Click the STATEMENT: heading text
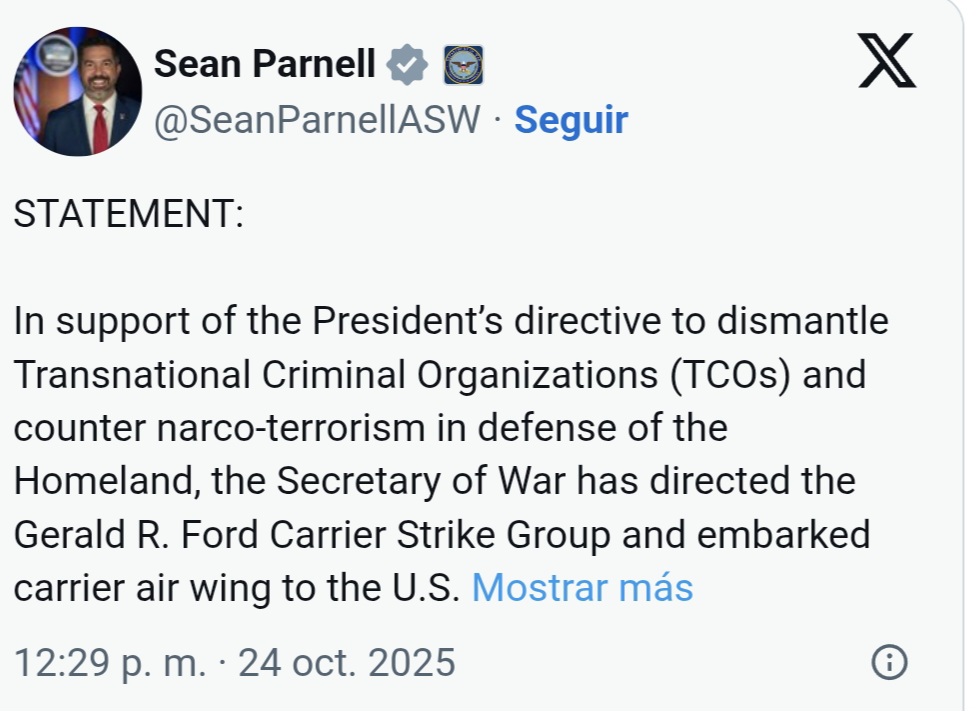Screen dimensions: 976x711 (128, 216)
